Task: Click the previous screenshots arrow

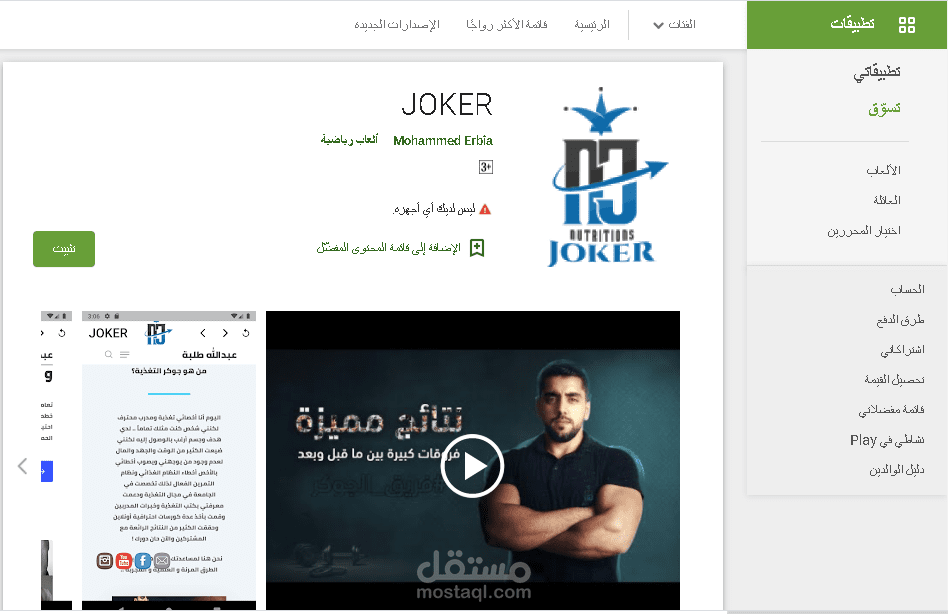Action: 23,466
